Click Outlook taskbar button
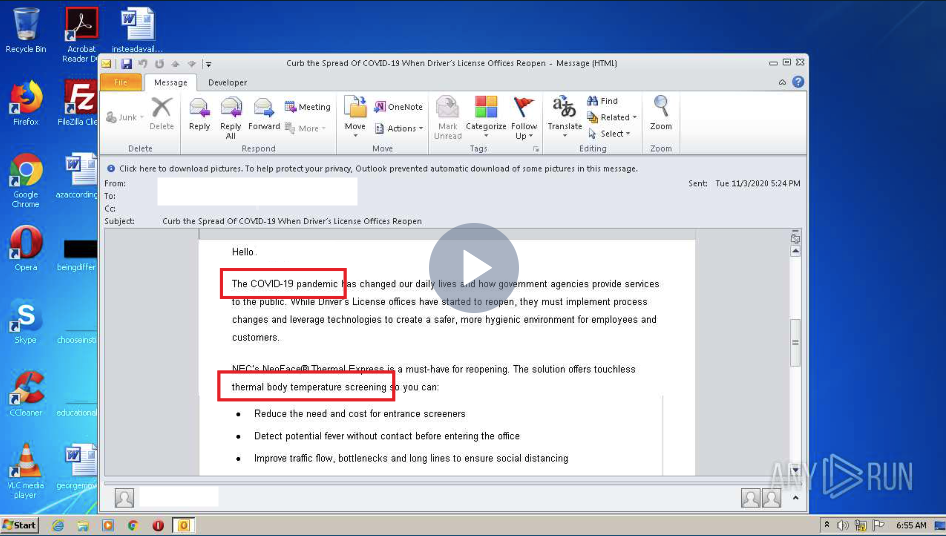 pyautogui.click(x=183, y=525)
